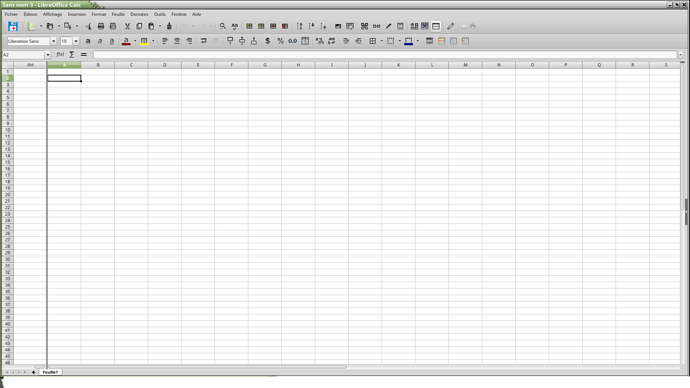Apply percent number format icon
This screenshot has height=388, width=690.
click(x=280, y=41)
